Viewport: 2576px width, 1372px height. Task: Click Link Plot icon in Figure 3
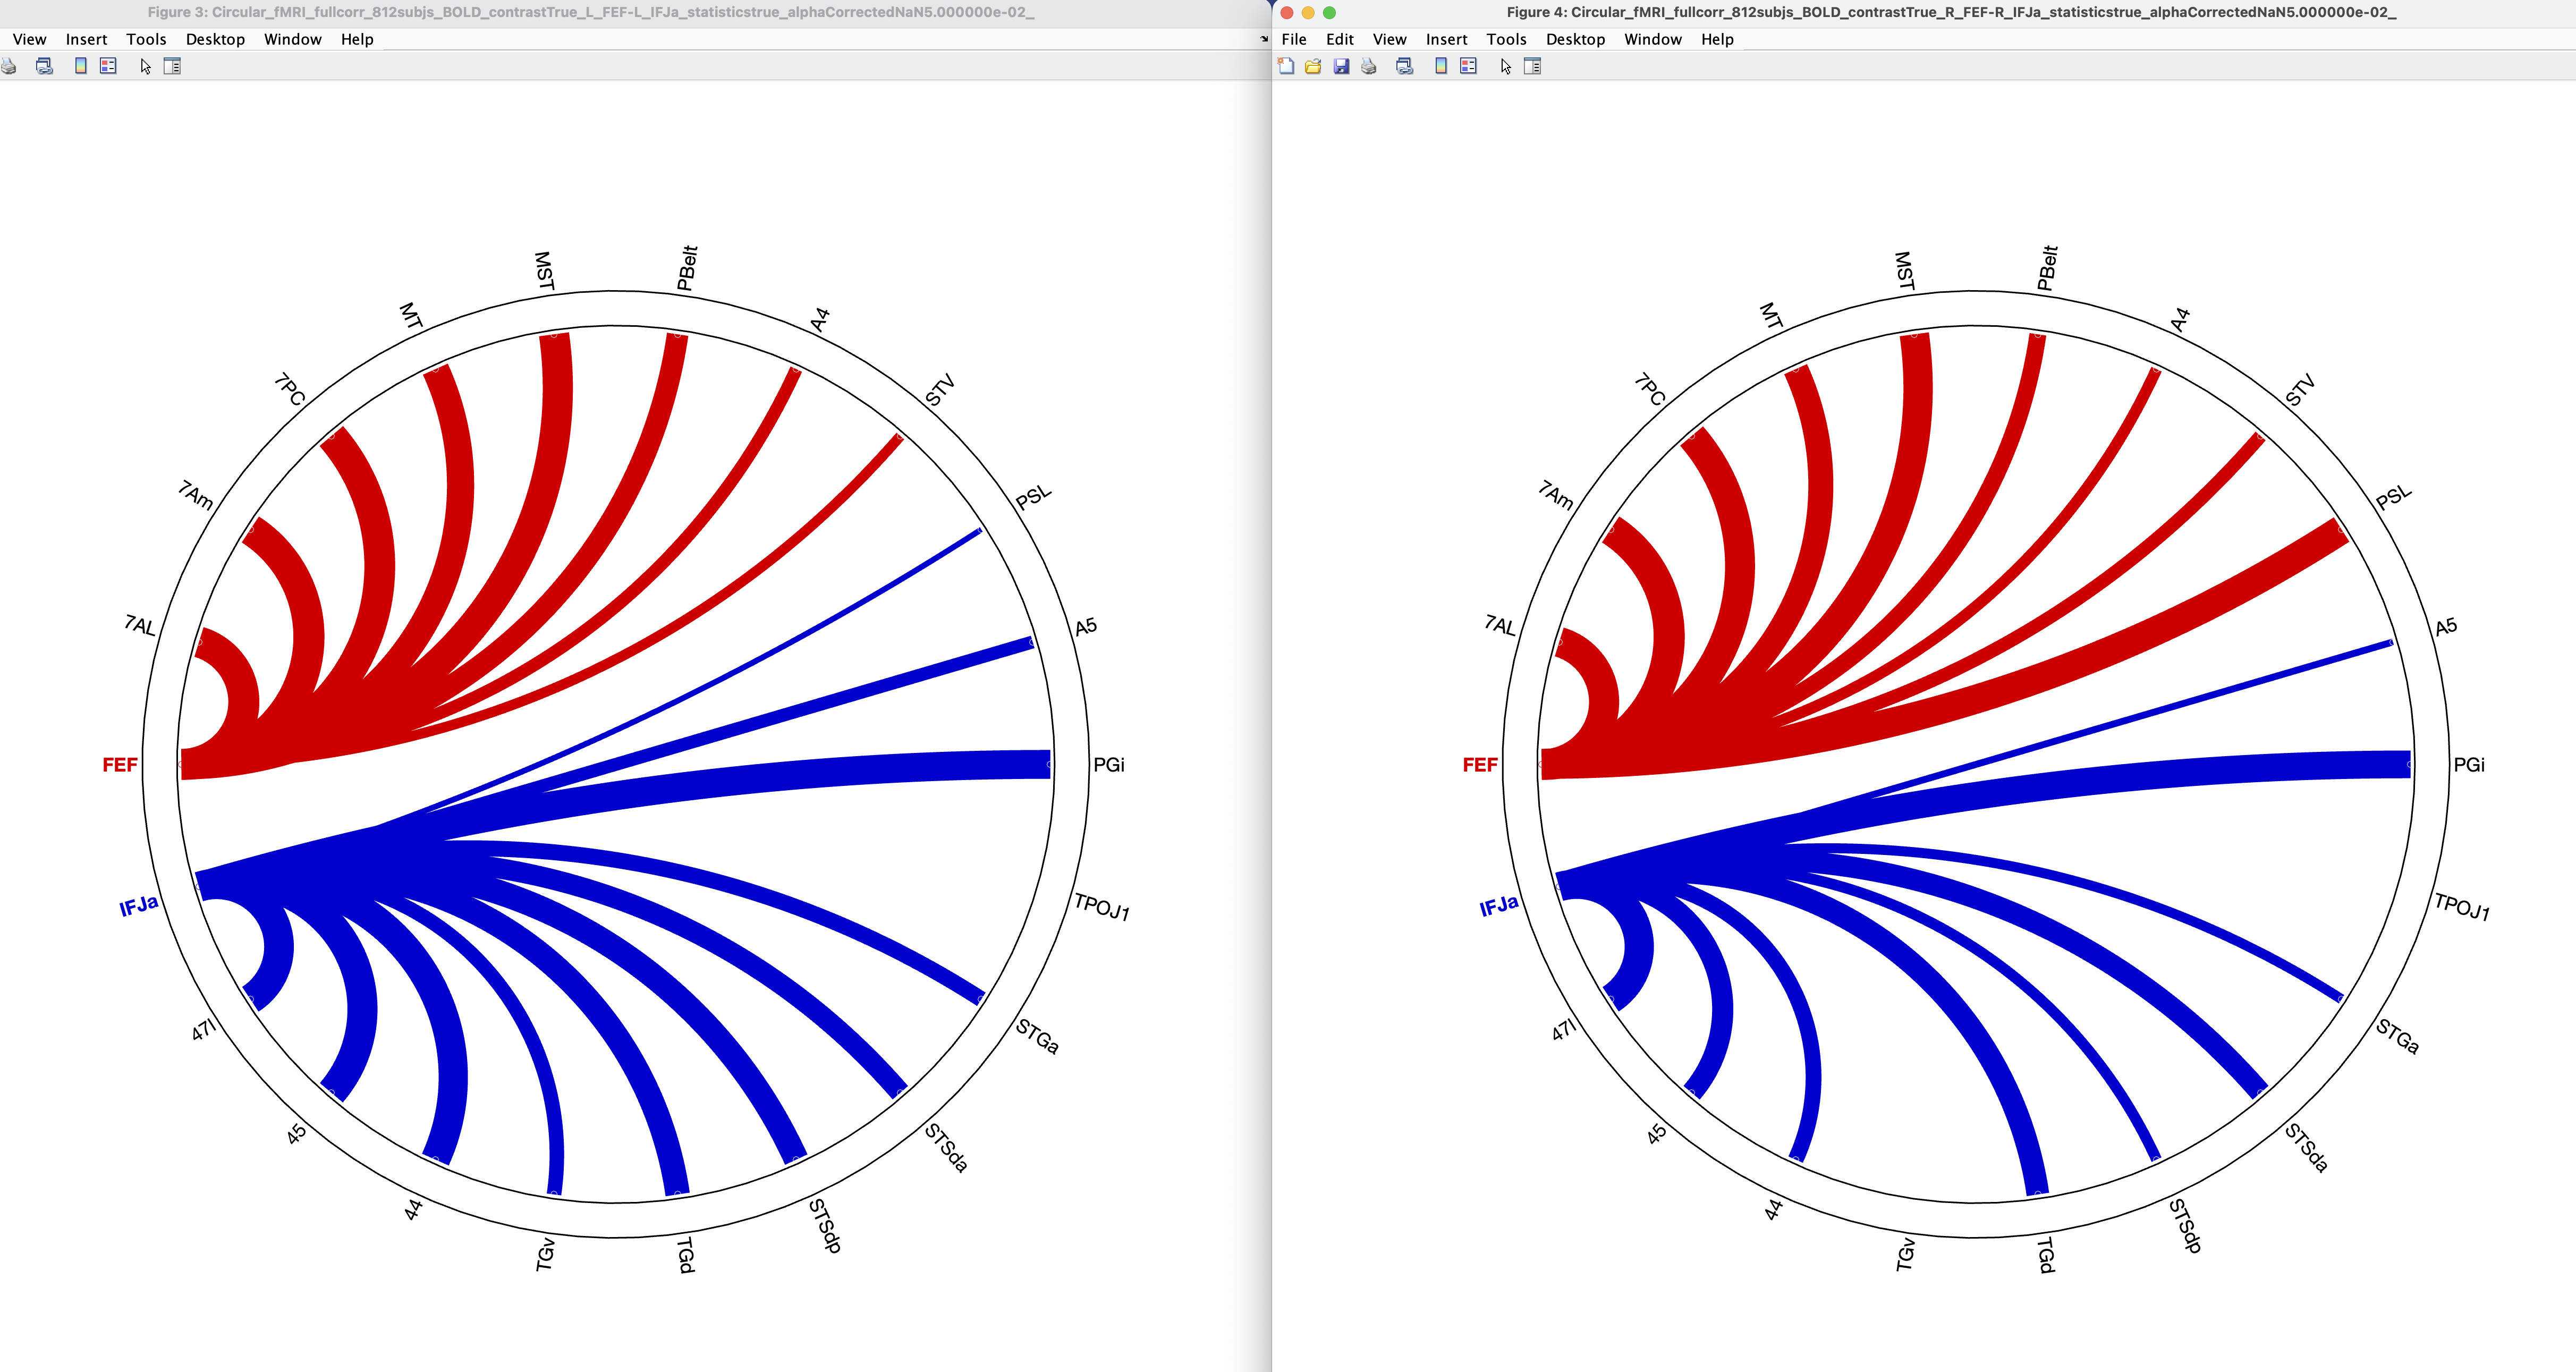point(44,66)
